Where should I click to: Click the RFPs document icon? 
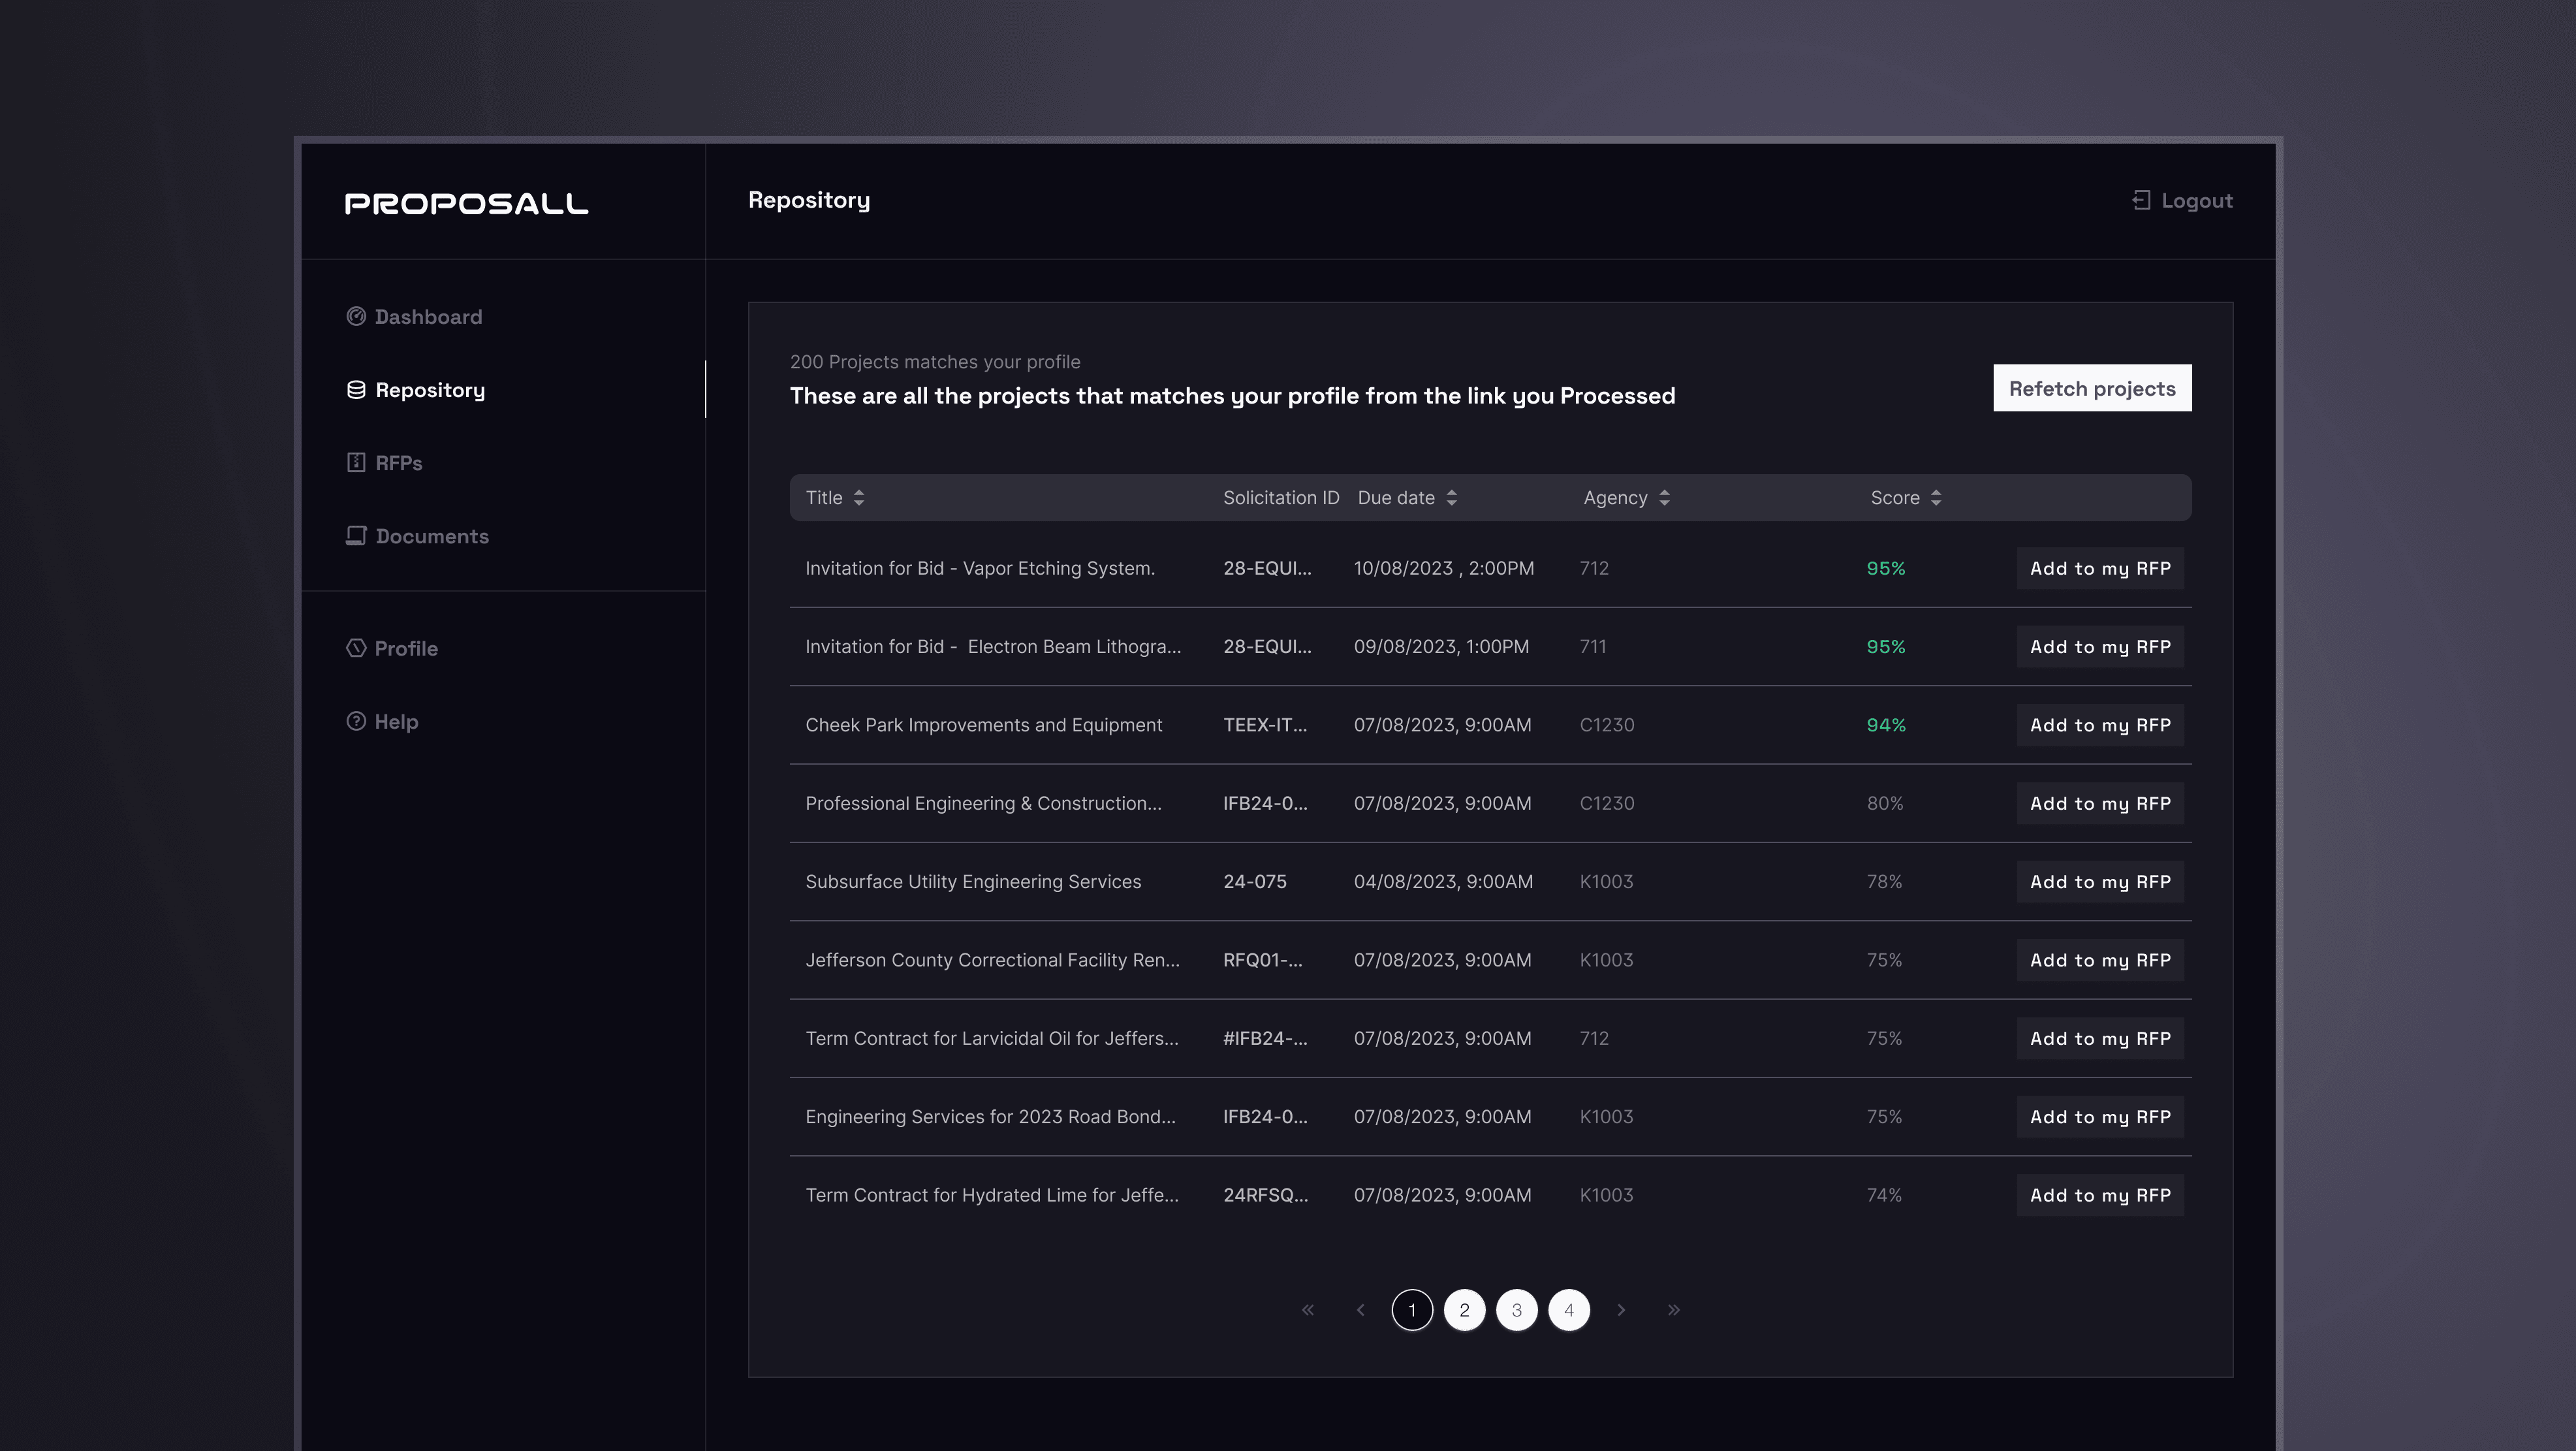pos(356,463)
